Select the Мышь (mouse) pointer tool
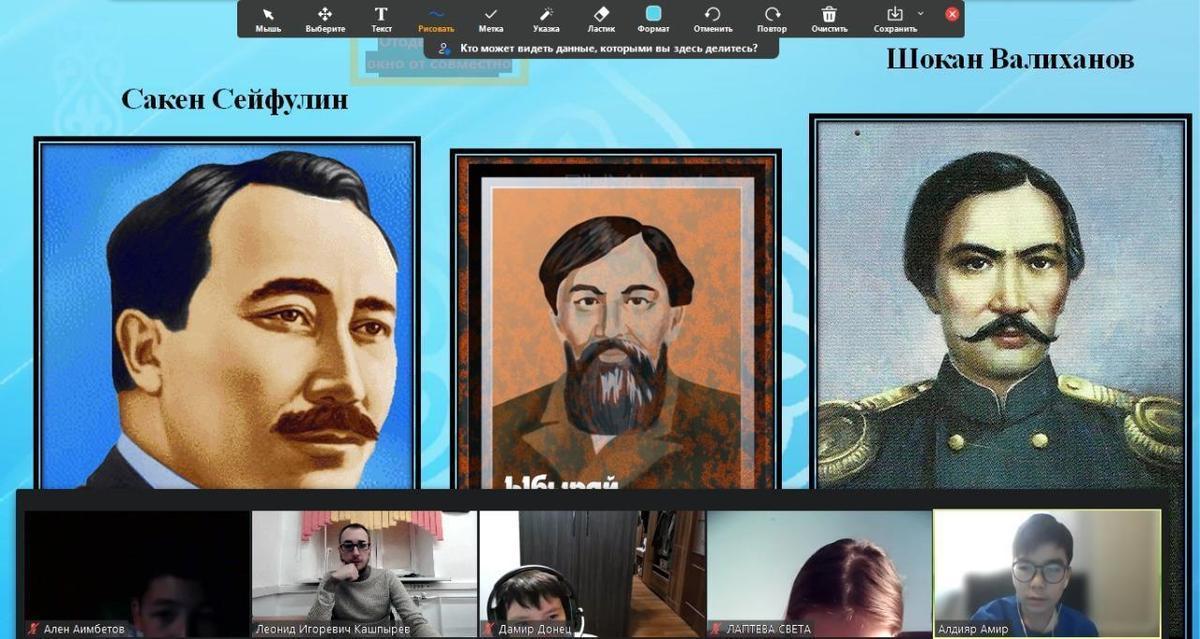1200x639 pixels. pyautogui.click(x=268, y=18)
